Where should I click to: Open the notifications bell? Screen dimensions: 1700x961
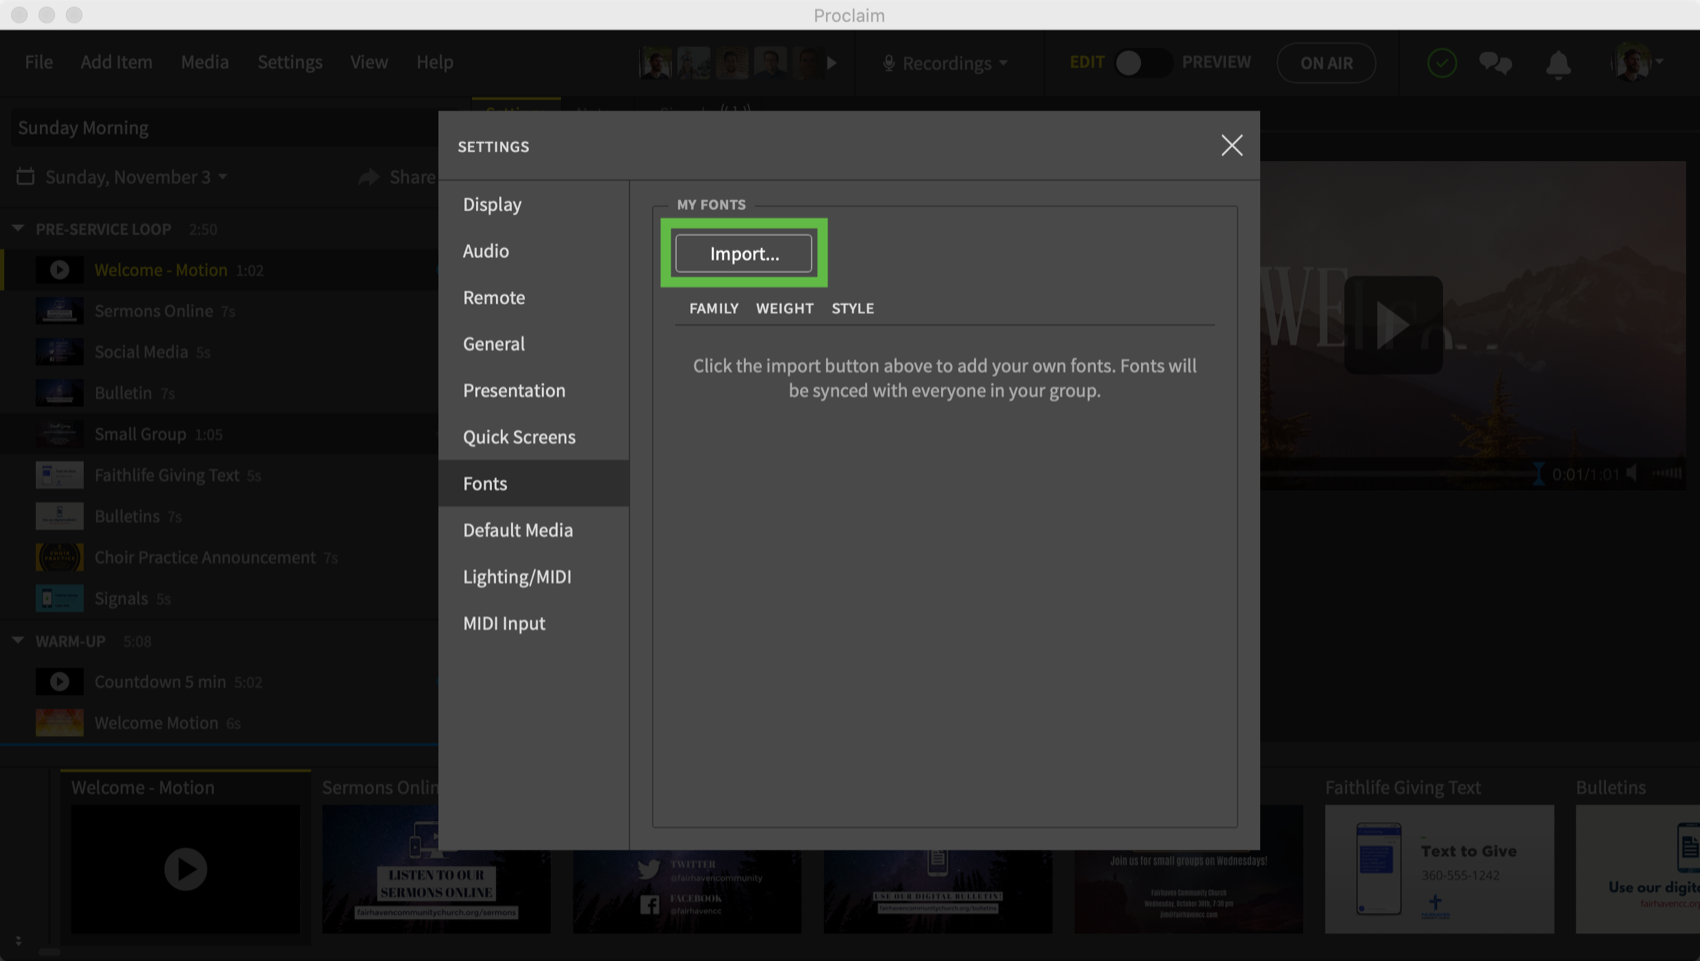pos(1558,64)
